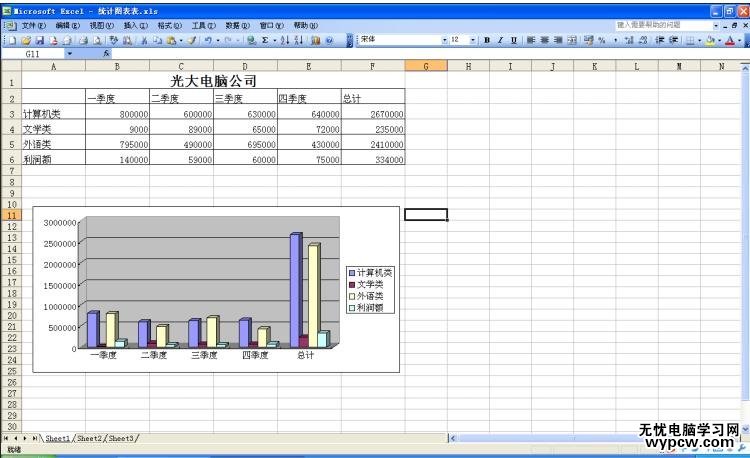Apply currency style format
Screen dimensions: 750x458
click(x=588, y=40)
